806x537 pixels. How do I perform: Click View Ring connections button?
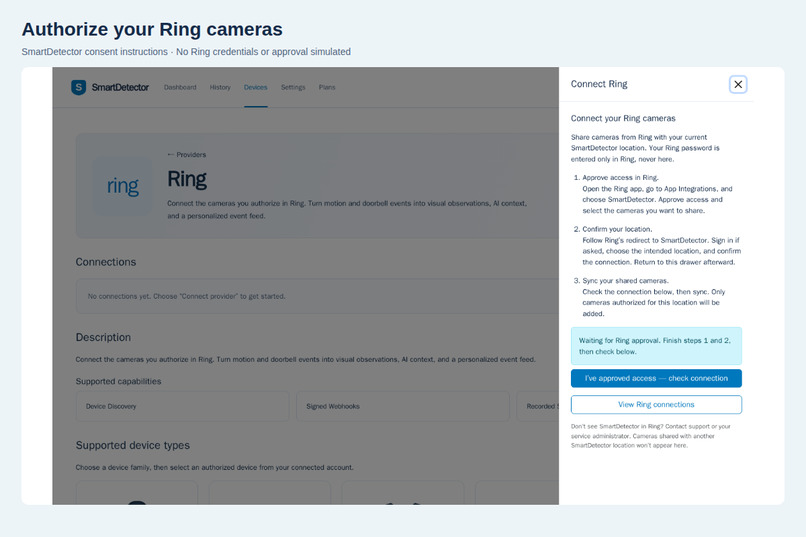click(x=656, y=404)
